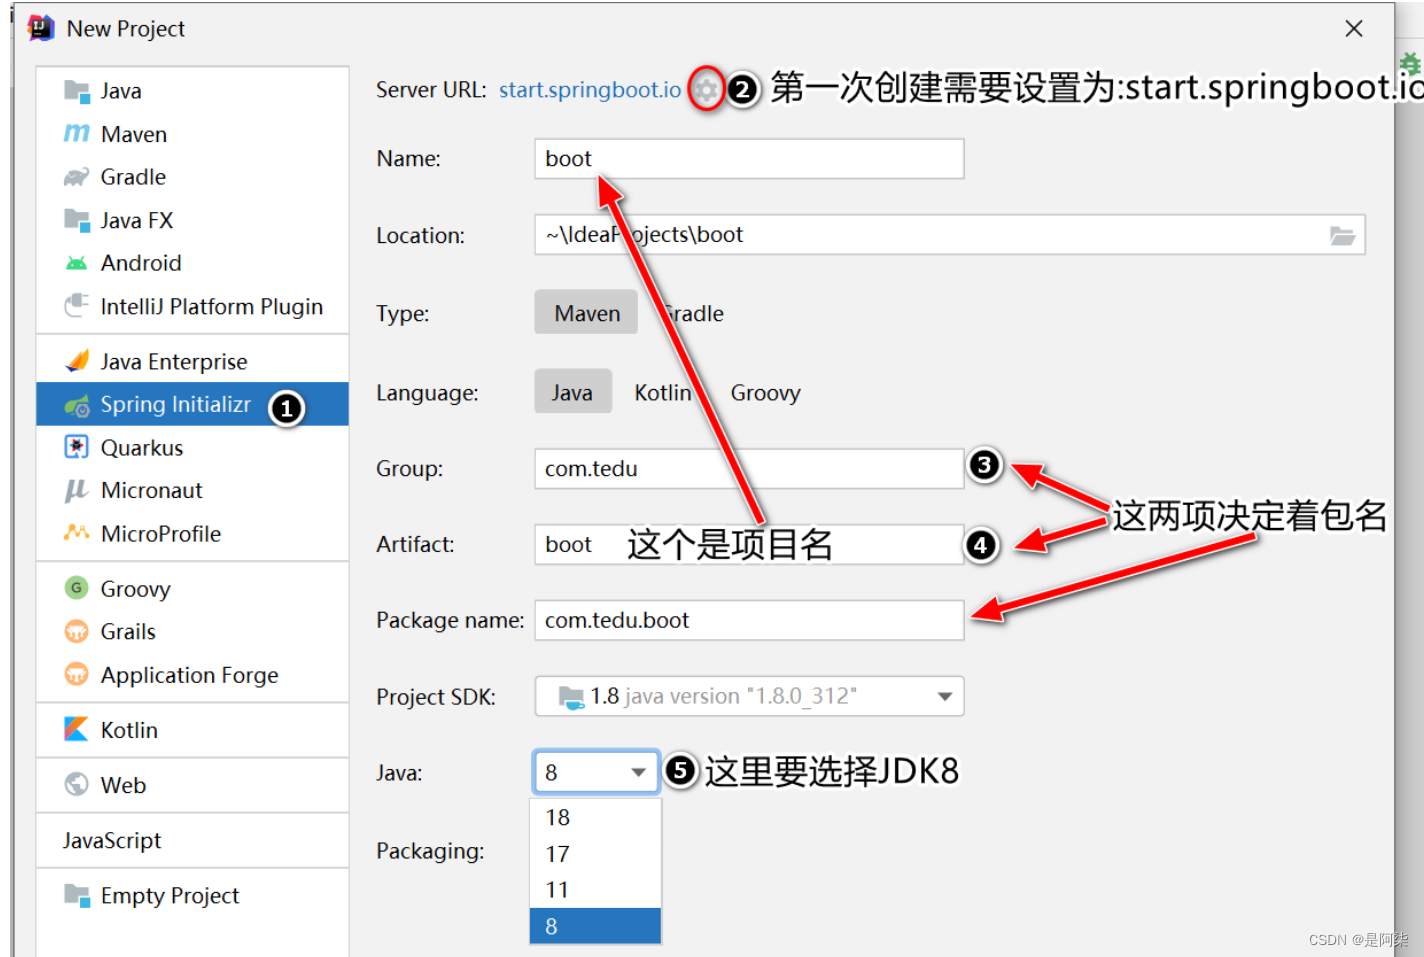Image resolution: width=1424 pixels, height=957 pixels.
Task: Select Maven as the project type
Action: [x=587, y=313]
